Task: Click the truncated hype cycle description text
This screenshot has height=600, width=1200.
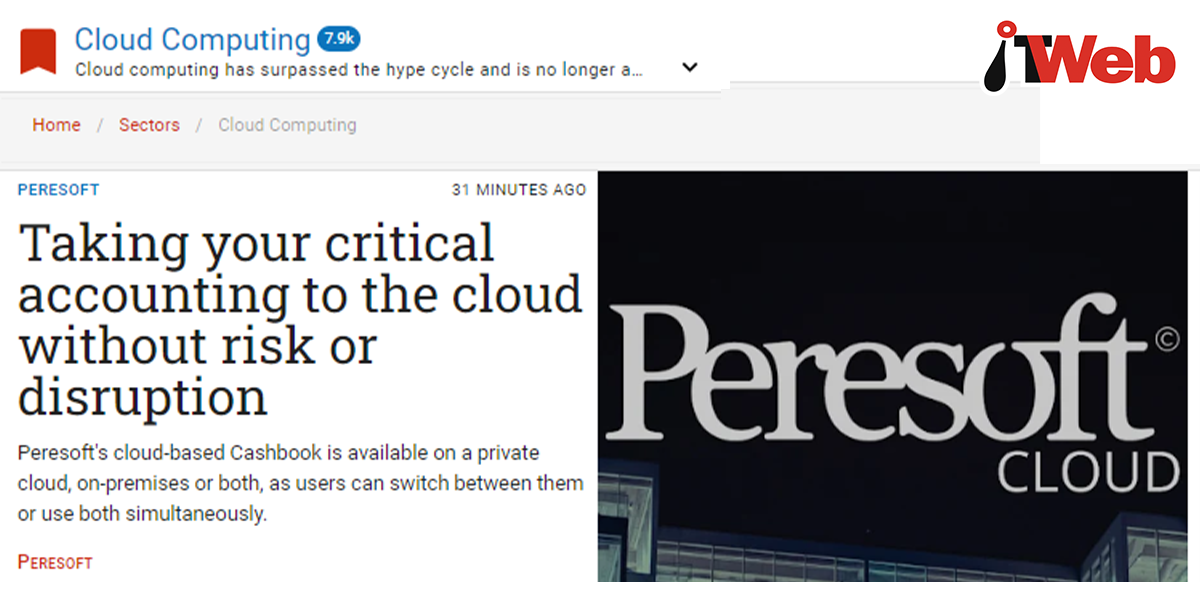Action: (359, 71)
